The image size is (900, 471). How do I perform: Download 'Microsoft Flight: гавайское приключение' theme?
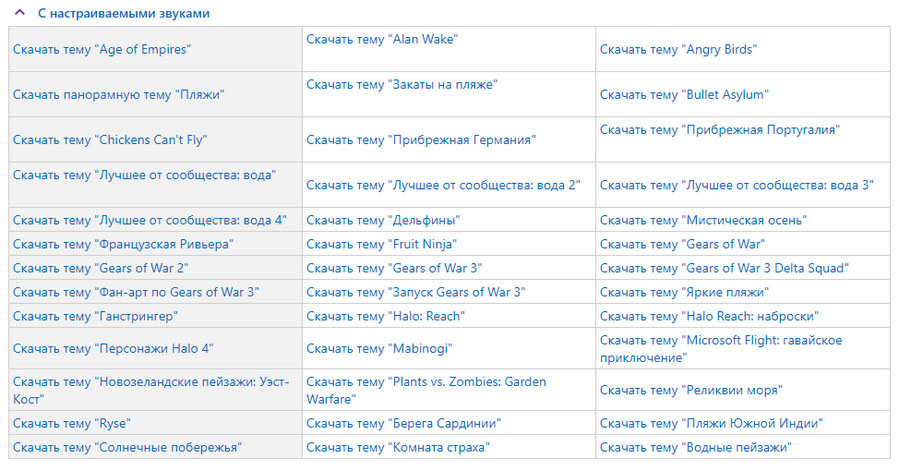[x=721, y=349]
